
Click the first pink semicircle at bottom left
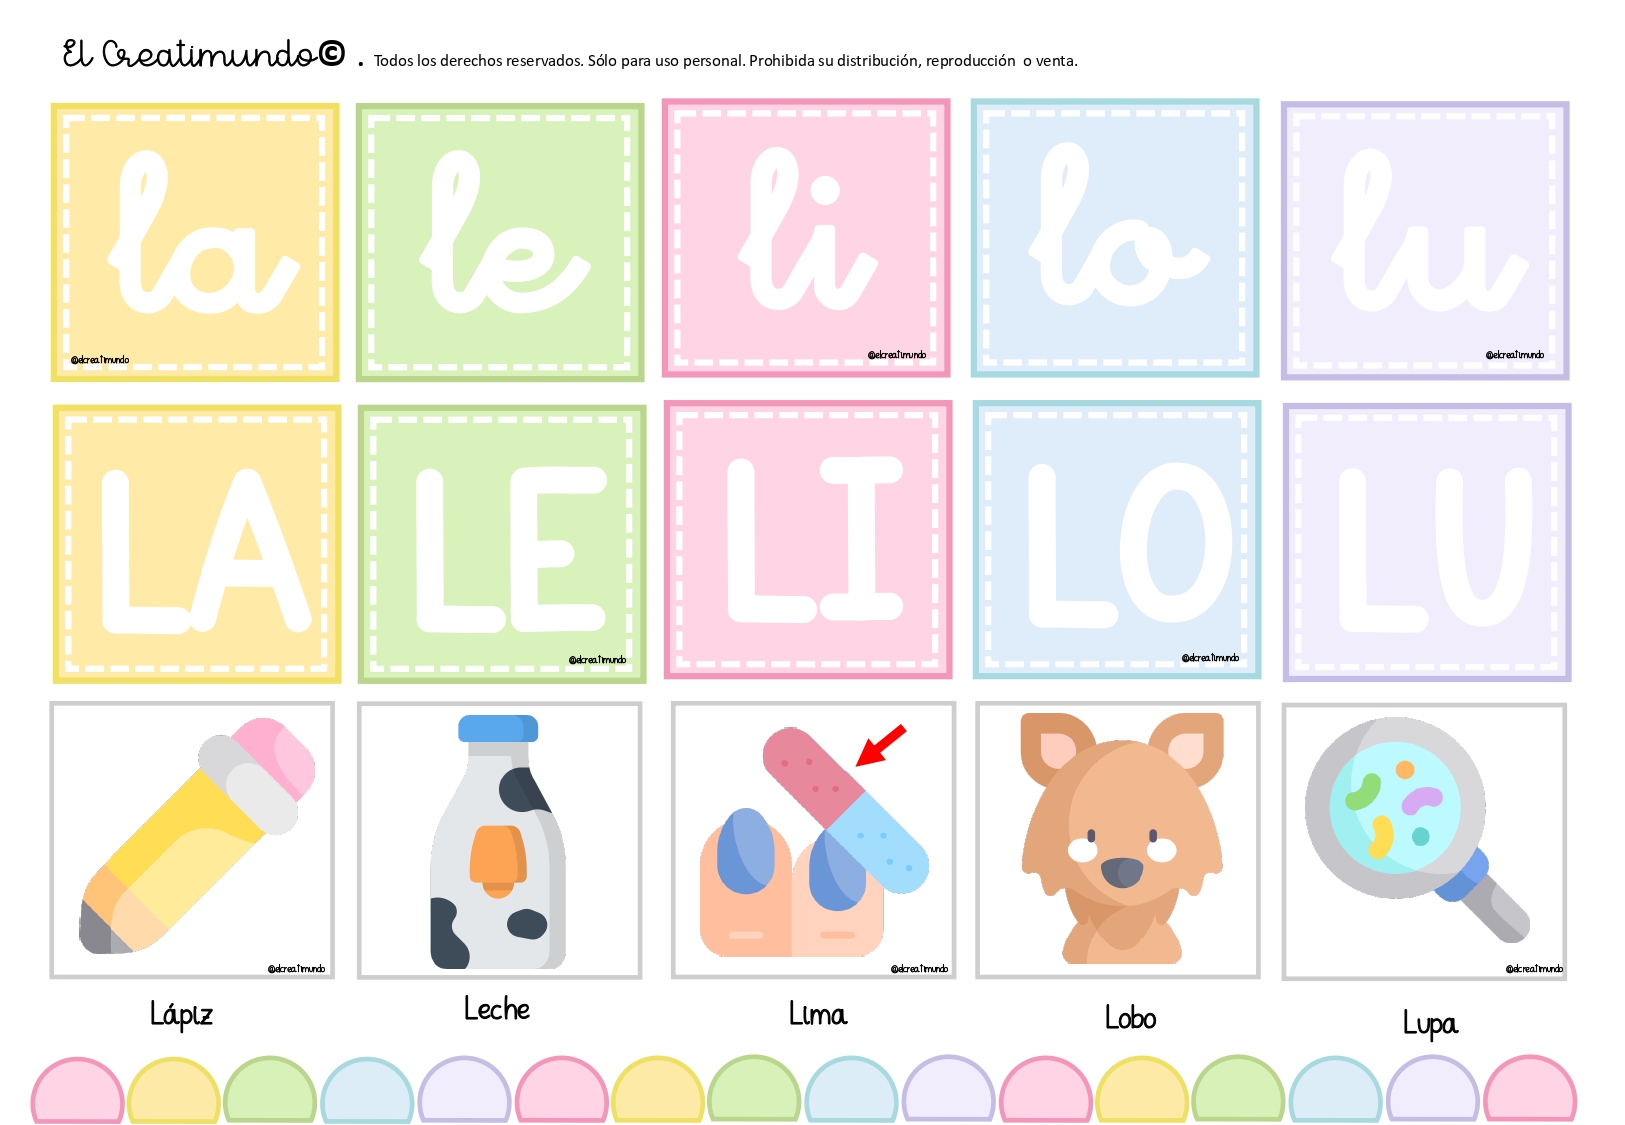point(77,1090)
